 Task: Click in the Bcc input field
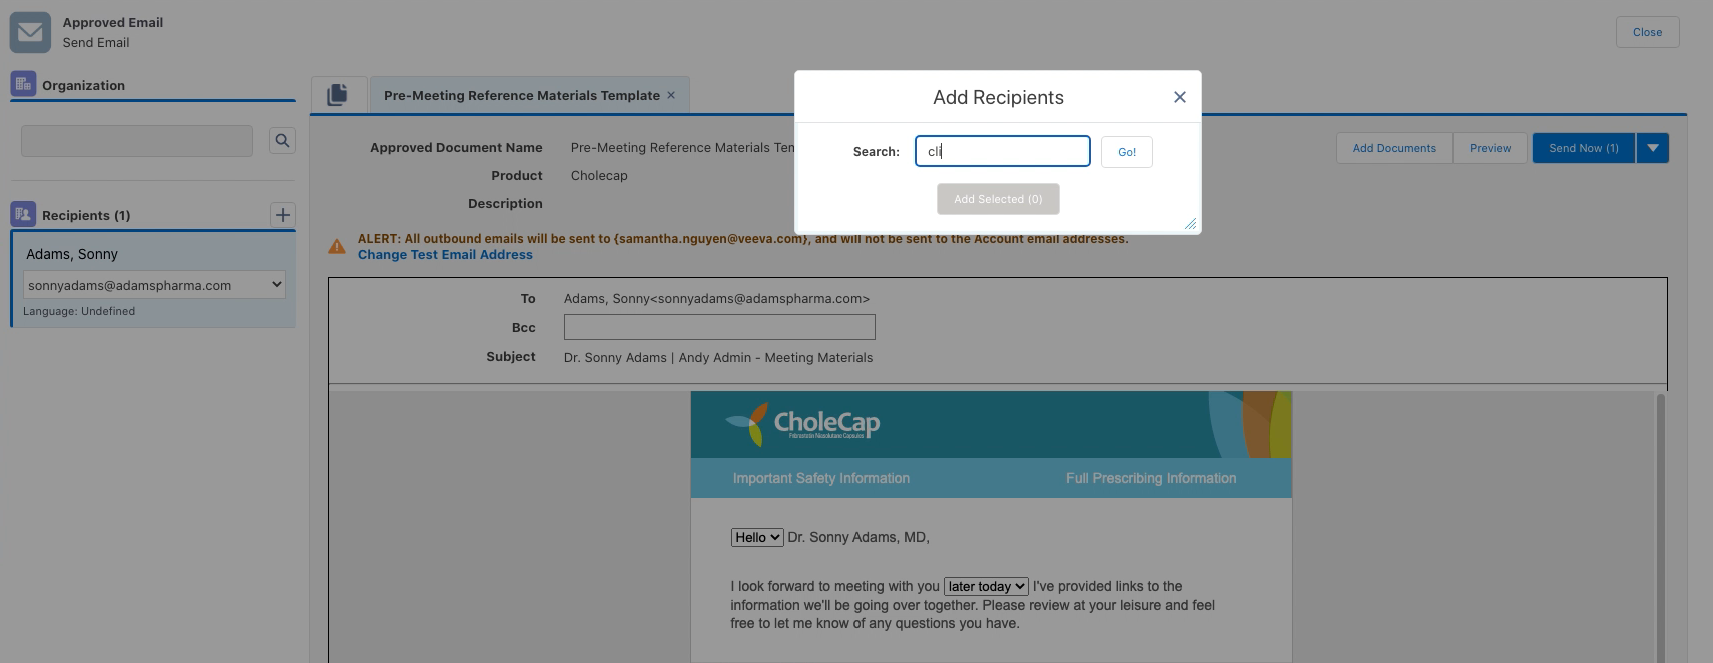coord(719,327)
